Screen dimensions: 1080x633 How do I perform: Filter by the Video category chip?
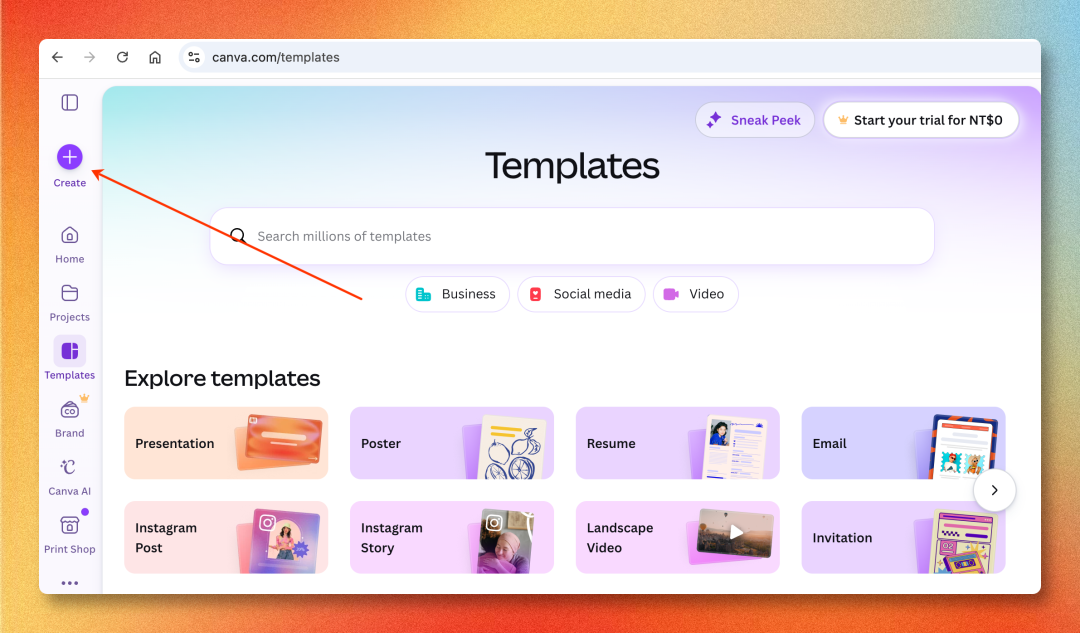(x=696, y=294)
